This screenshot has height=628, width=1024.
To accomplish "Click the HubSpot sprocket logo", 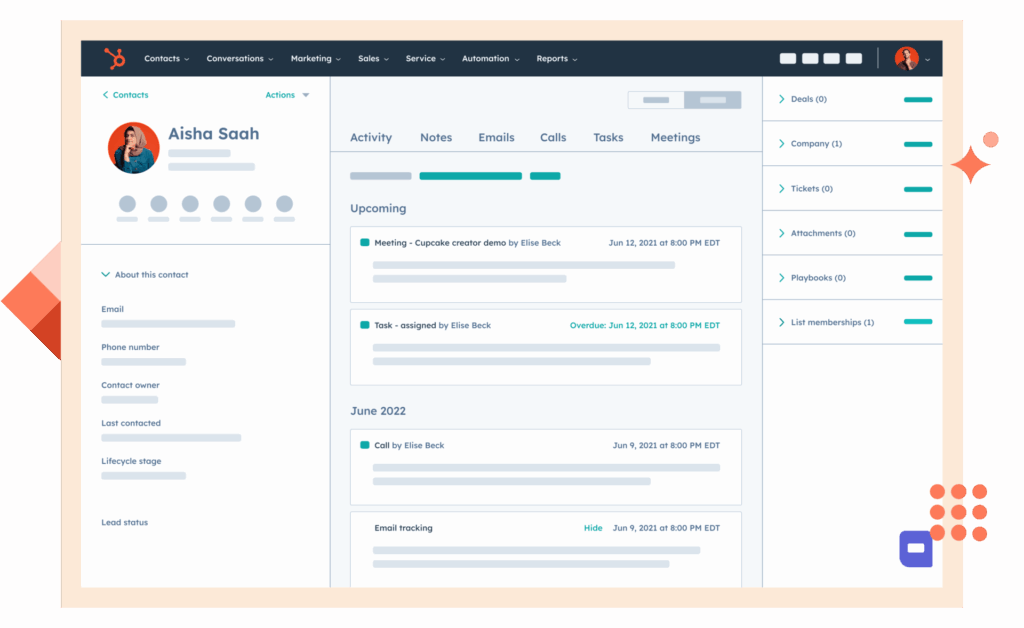I will coord(115,59).
